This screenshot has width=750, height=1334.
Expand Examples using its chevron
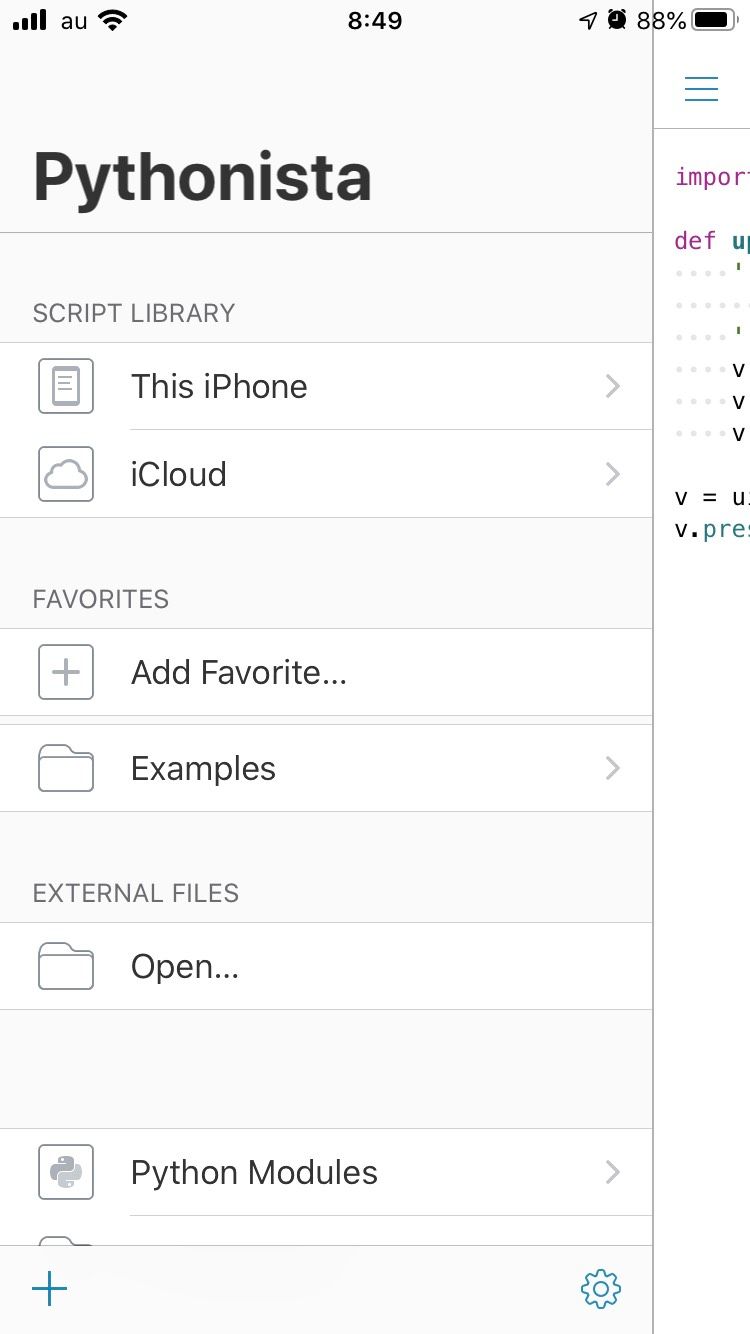[x=613, y=768]
